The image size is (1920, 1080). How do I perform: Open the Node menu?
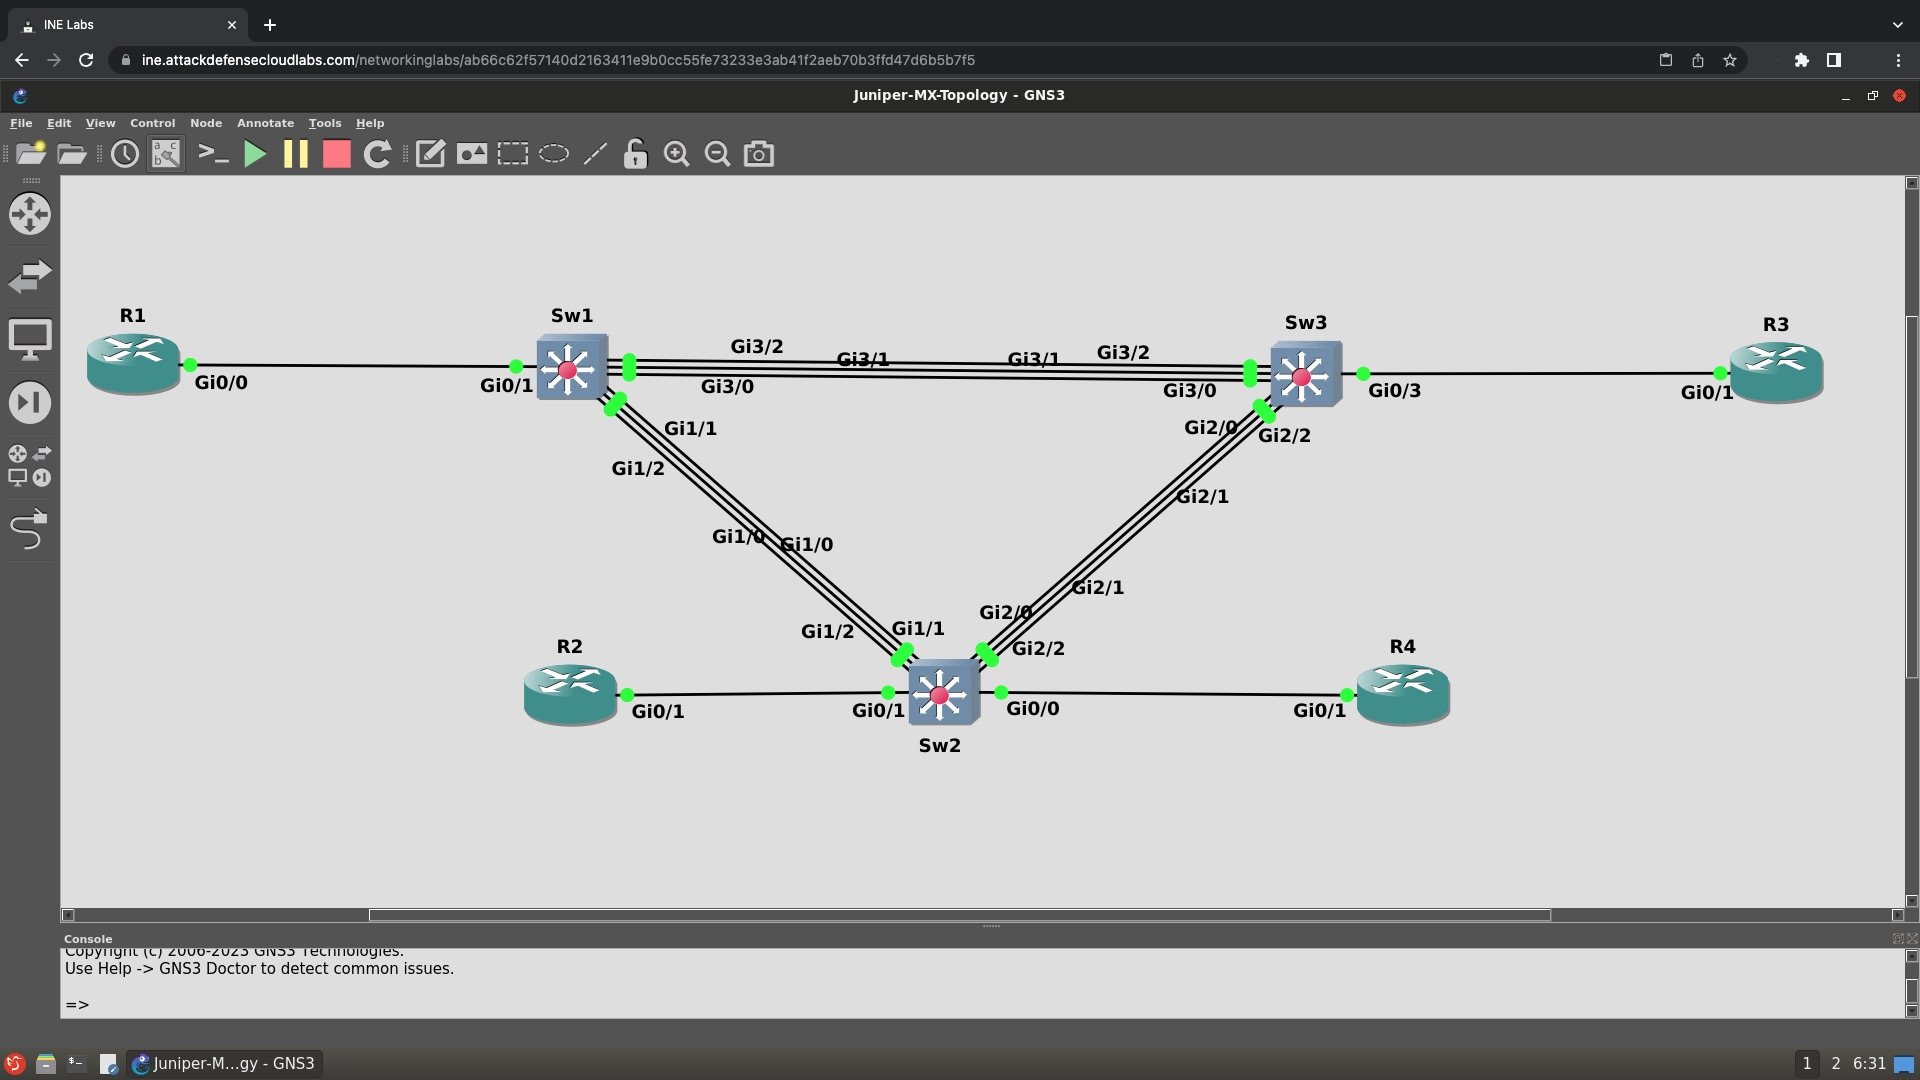click(x=206, y=123)
